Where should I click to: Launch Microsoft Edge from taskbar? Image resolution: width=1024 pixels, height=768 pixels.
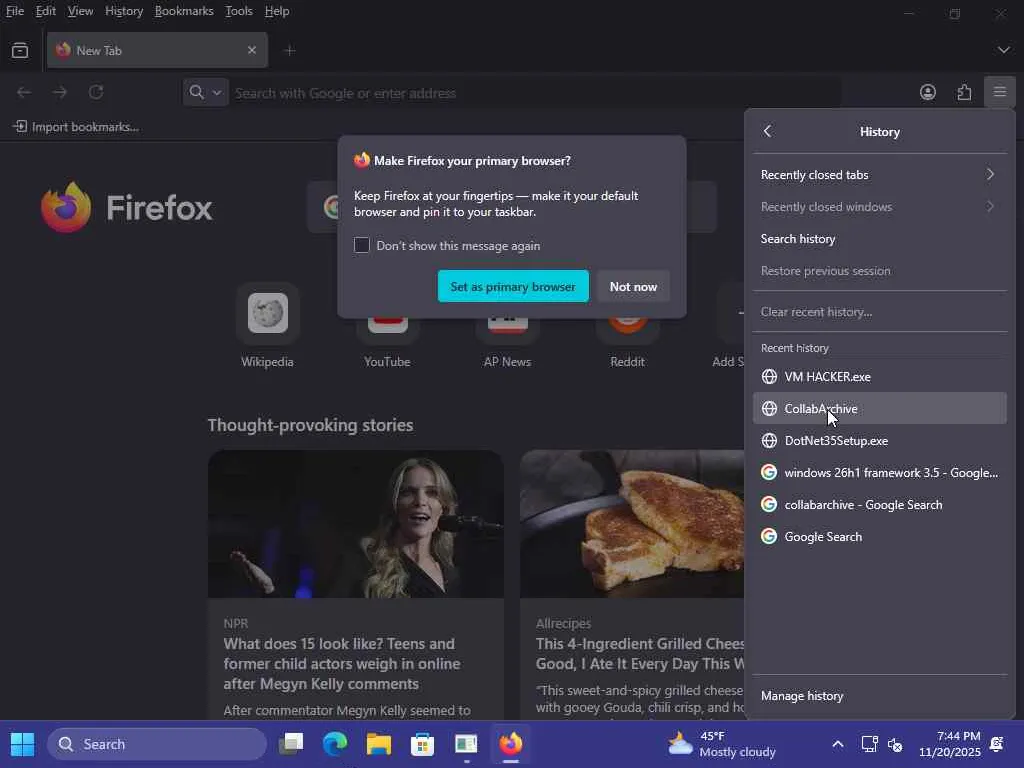point(335,744)
